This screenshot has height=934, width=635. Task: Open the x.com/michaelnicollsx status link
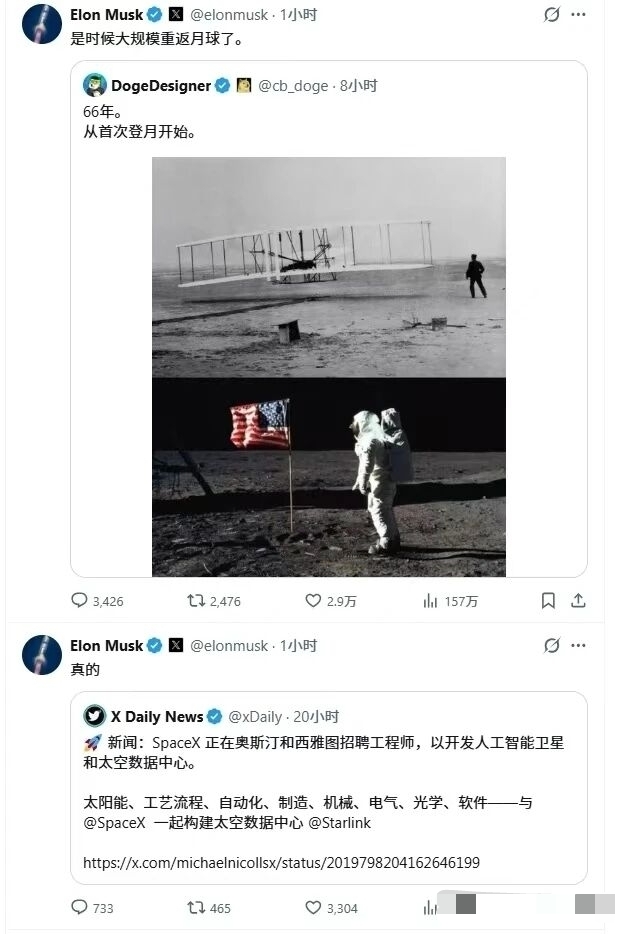(281, 863)
